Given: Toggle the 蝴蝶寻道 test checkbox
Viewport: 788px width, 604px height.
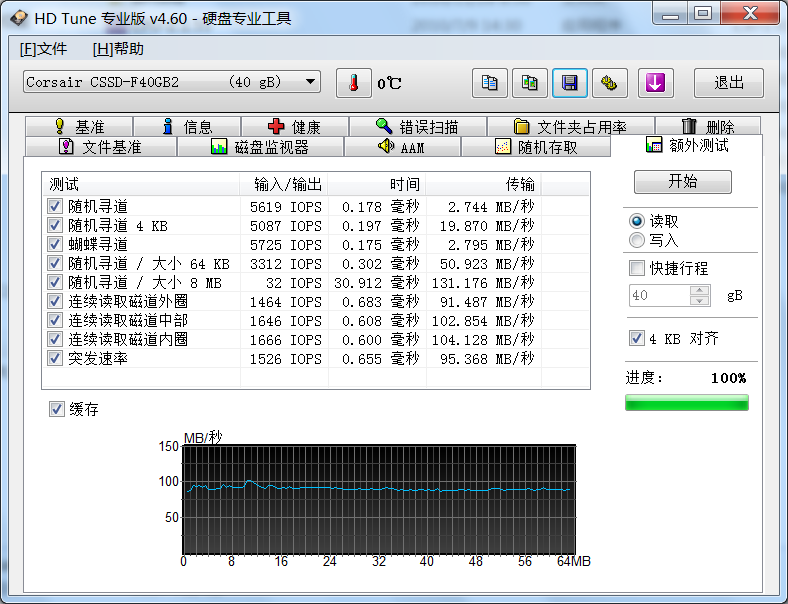Looking at the screenshot, I should click(55, 245).
